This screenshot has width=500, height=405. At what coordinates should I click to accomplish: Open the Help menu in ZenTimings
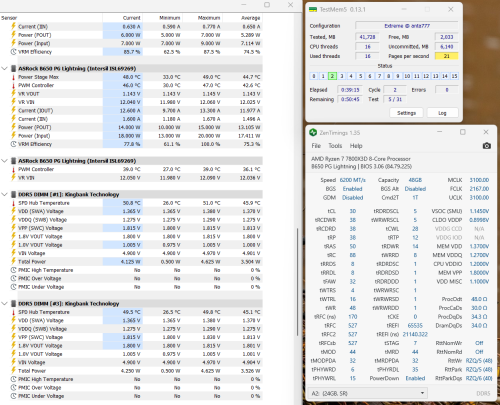coord(356,146)
